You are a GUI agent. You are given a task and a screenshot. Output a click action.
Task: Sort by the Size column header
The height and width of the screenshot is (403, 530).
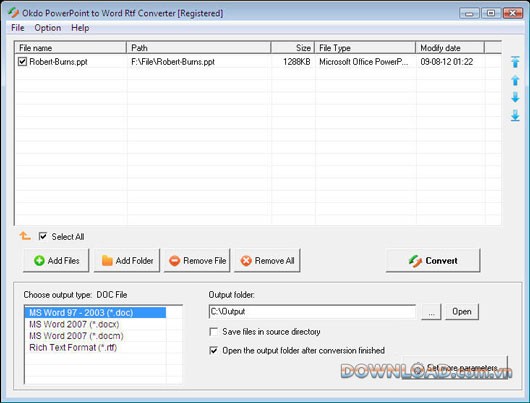(x=293, y=48)
